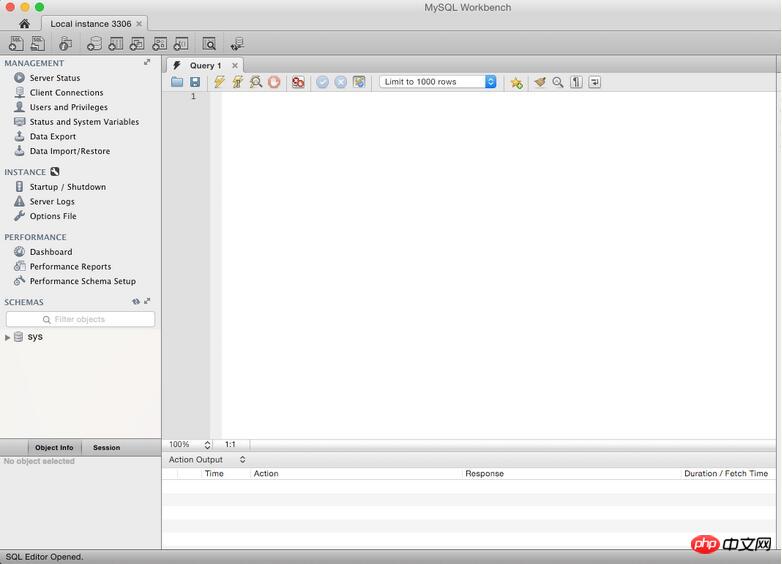Switch to the Object Info tab
Viewport: 782px width, 564px height.
pos(54,447)
